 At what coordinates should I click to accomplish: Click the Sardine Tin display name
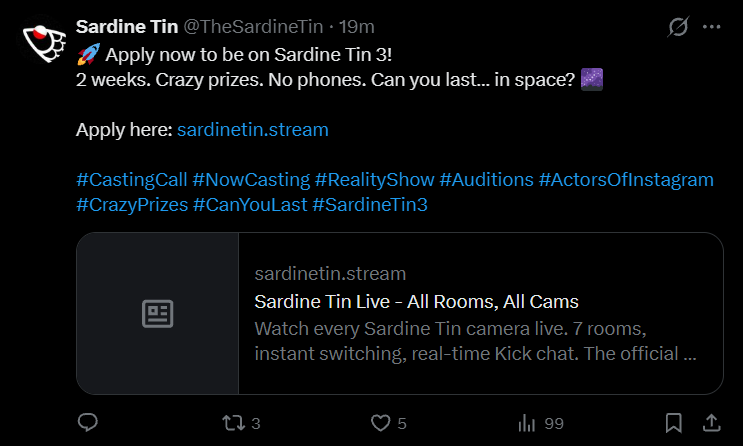pos(127,27)
